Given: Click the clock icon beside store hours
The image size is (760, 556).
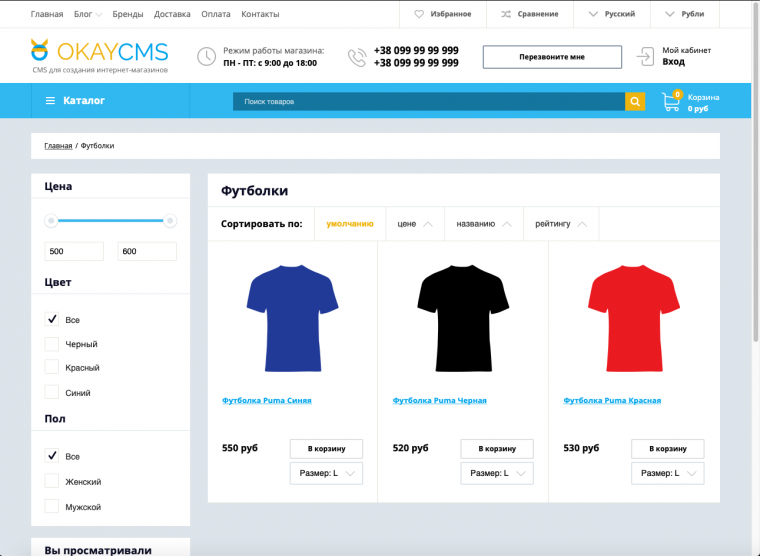Looking at the screenshot, I should [x=206, y=57].
